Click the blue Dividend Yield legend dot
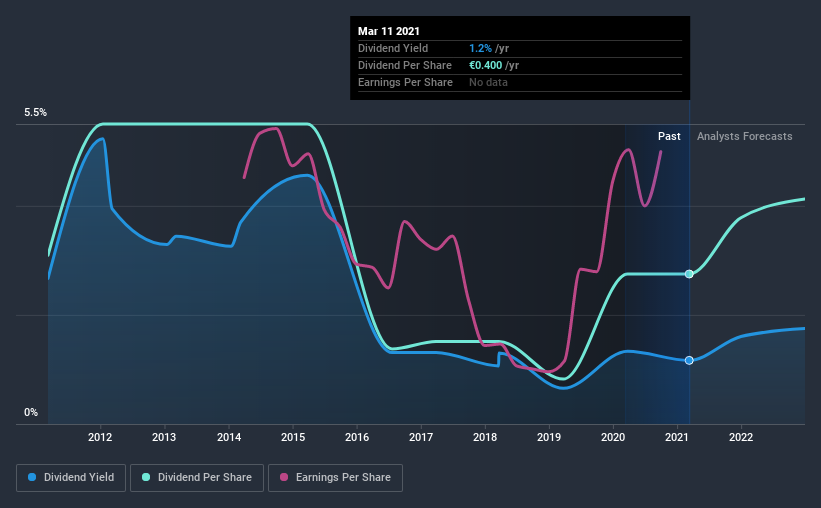This screenshot has height=508, width=821. coord(32,477)
